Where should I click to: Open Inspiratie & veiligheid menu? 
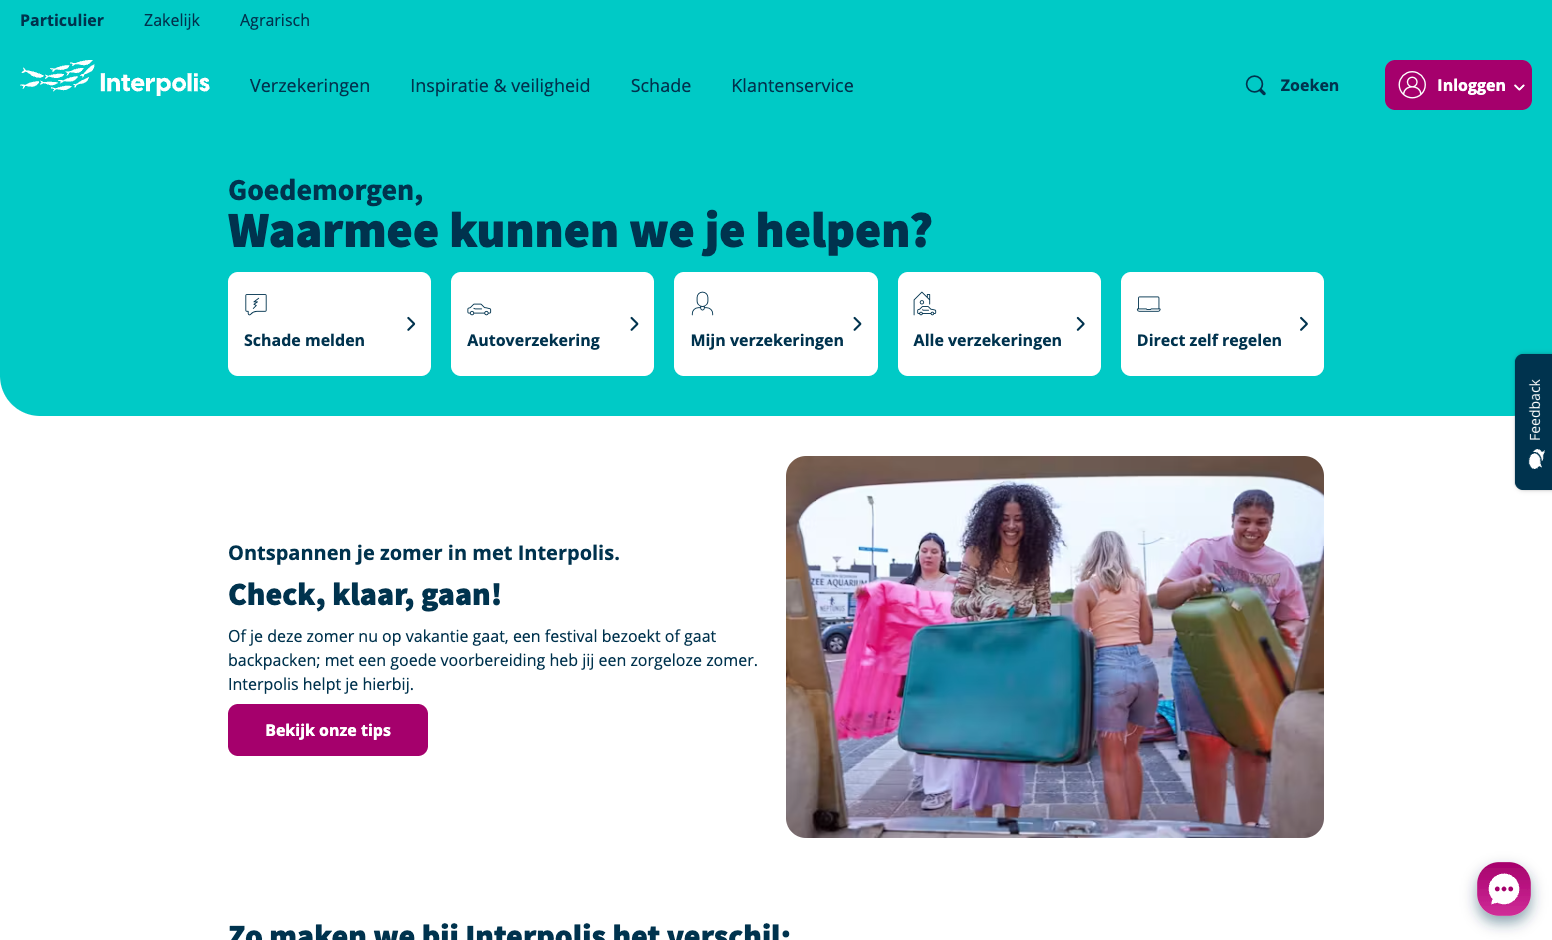(x=500, y=86)
